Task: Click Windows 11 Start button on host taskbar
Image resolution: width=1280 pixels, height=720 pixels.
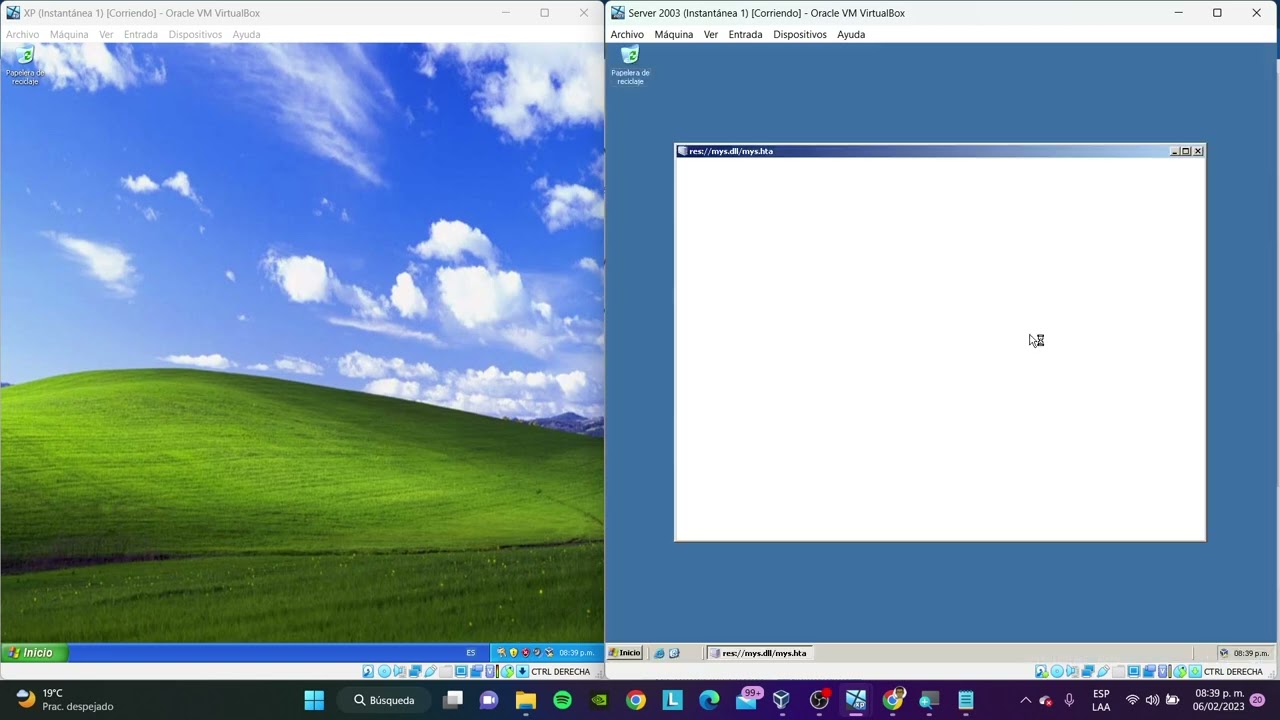Action: [314, 700]
